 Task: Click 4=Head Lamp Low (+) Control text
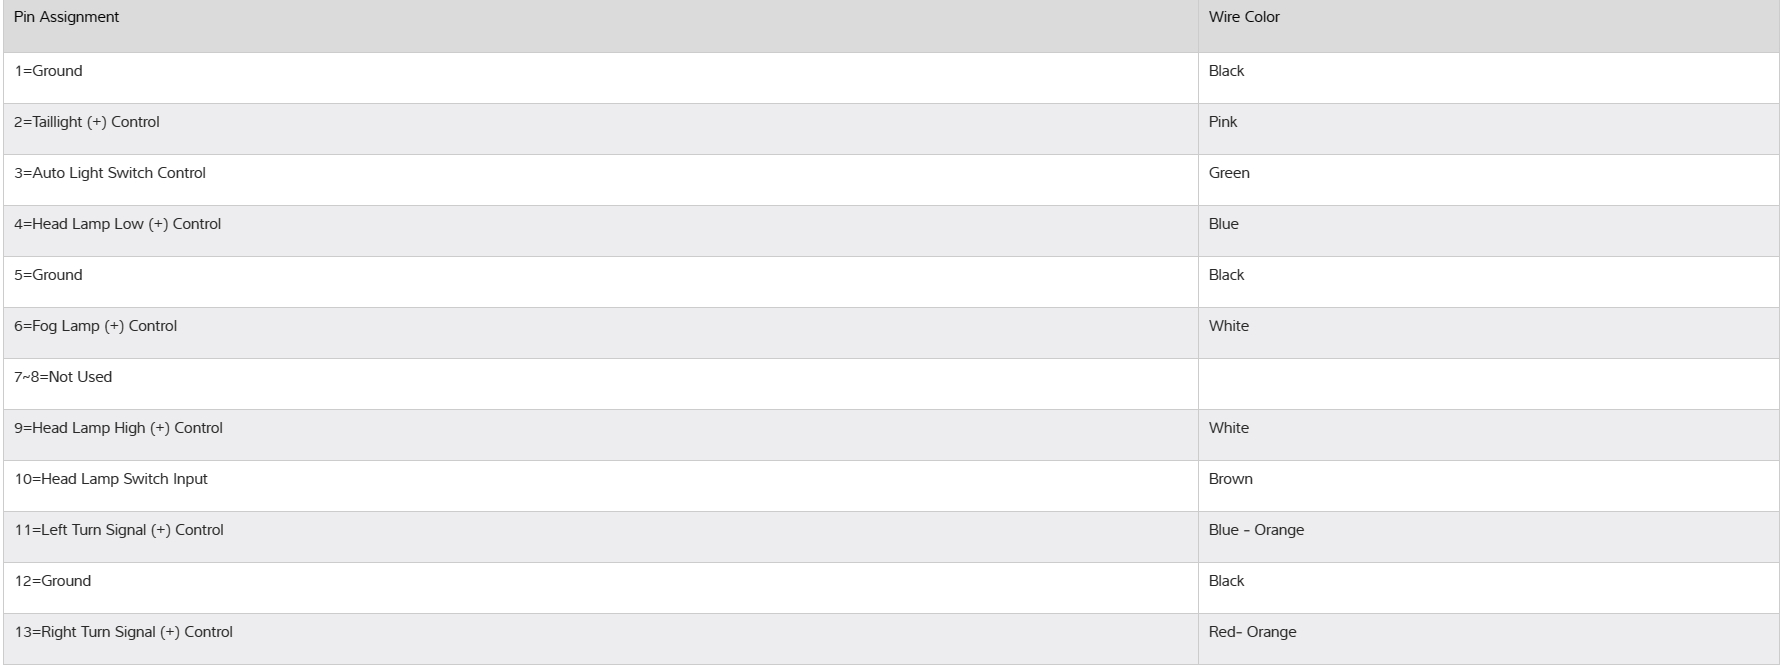pyautogui.click(x=117, y=224)
